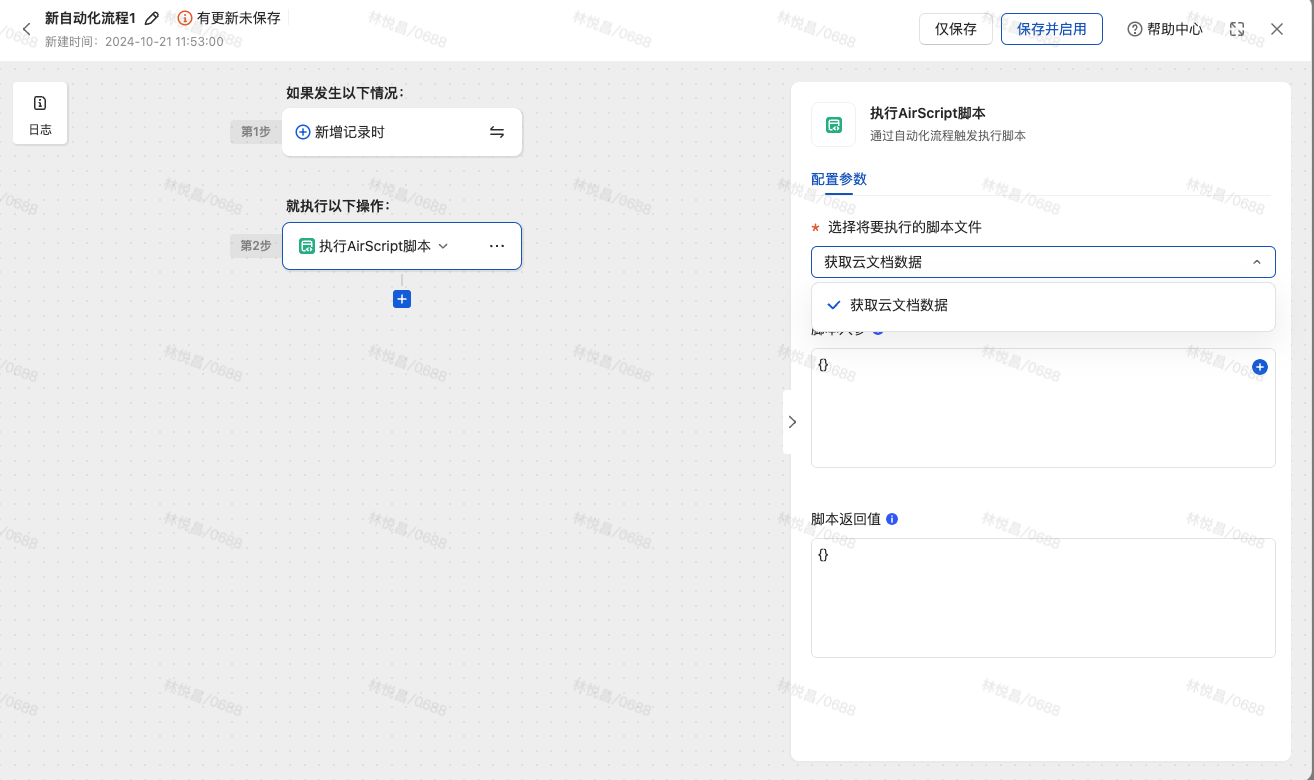Collapse the right configuration panel
The image size is (1314, 780).
(x=792, y=422)
